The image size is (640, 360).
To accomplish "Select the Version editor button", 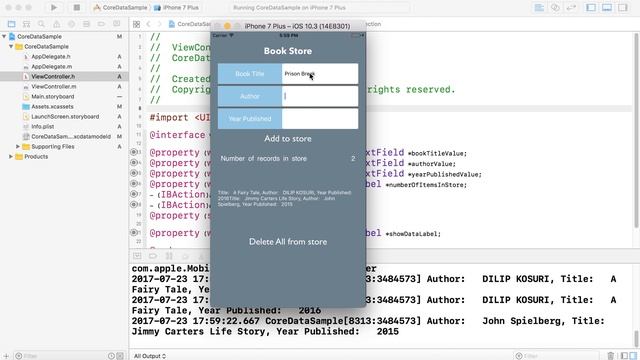I will [x=571, y=7].
